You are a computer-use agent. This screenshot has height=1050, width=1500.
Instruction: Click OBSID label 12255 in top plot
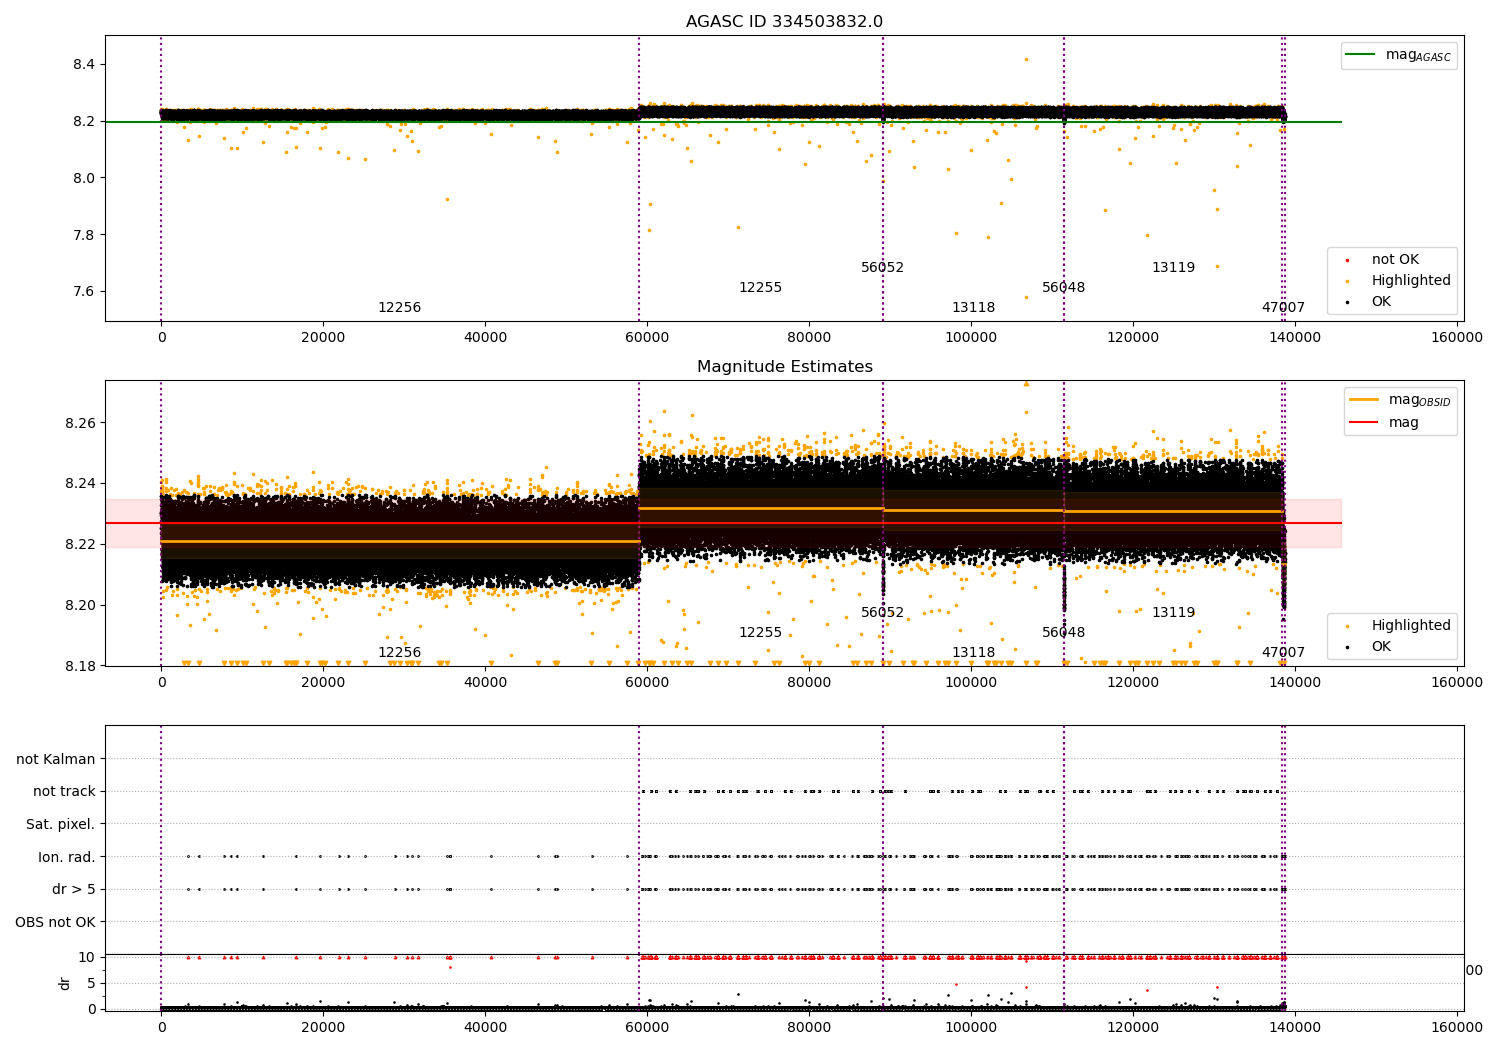[760, 288]
